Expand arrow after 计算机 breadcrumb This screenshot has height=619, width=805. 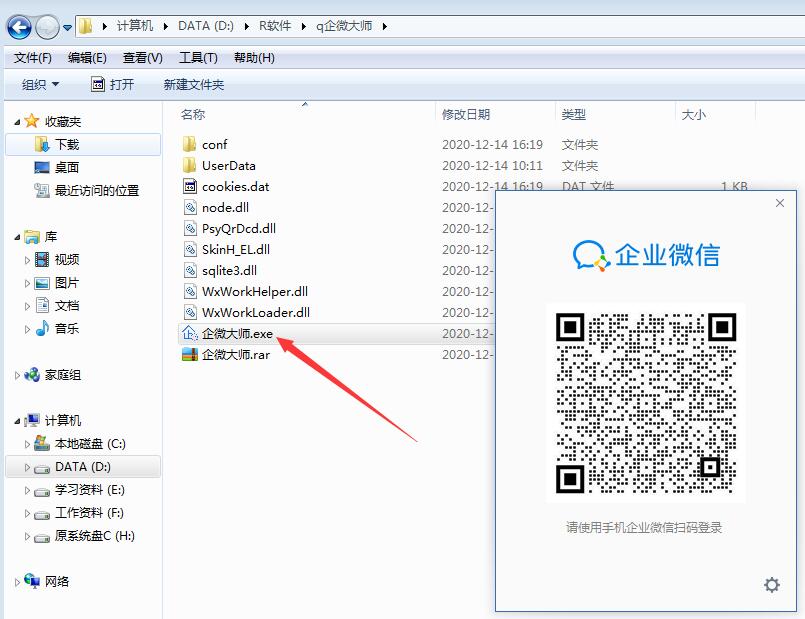point(165,26)
